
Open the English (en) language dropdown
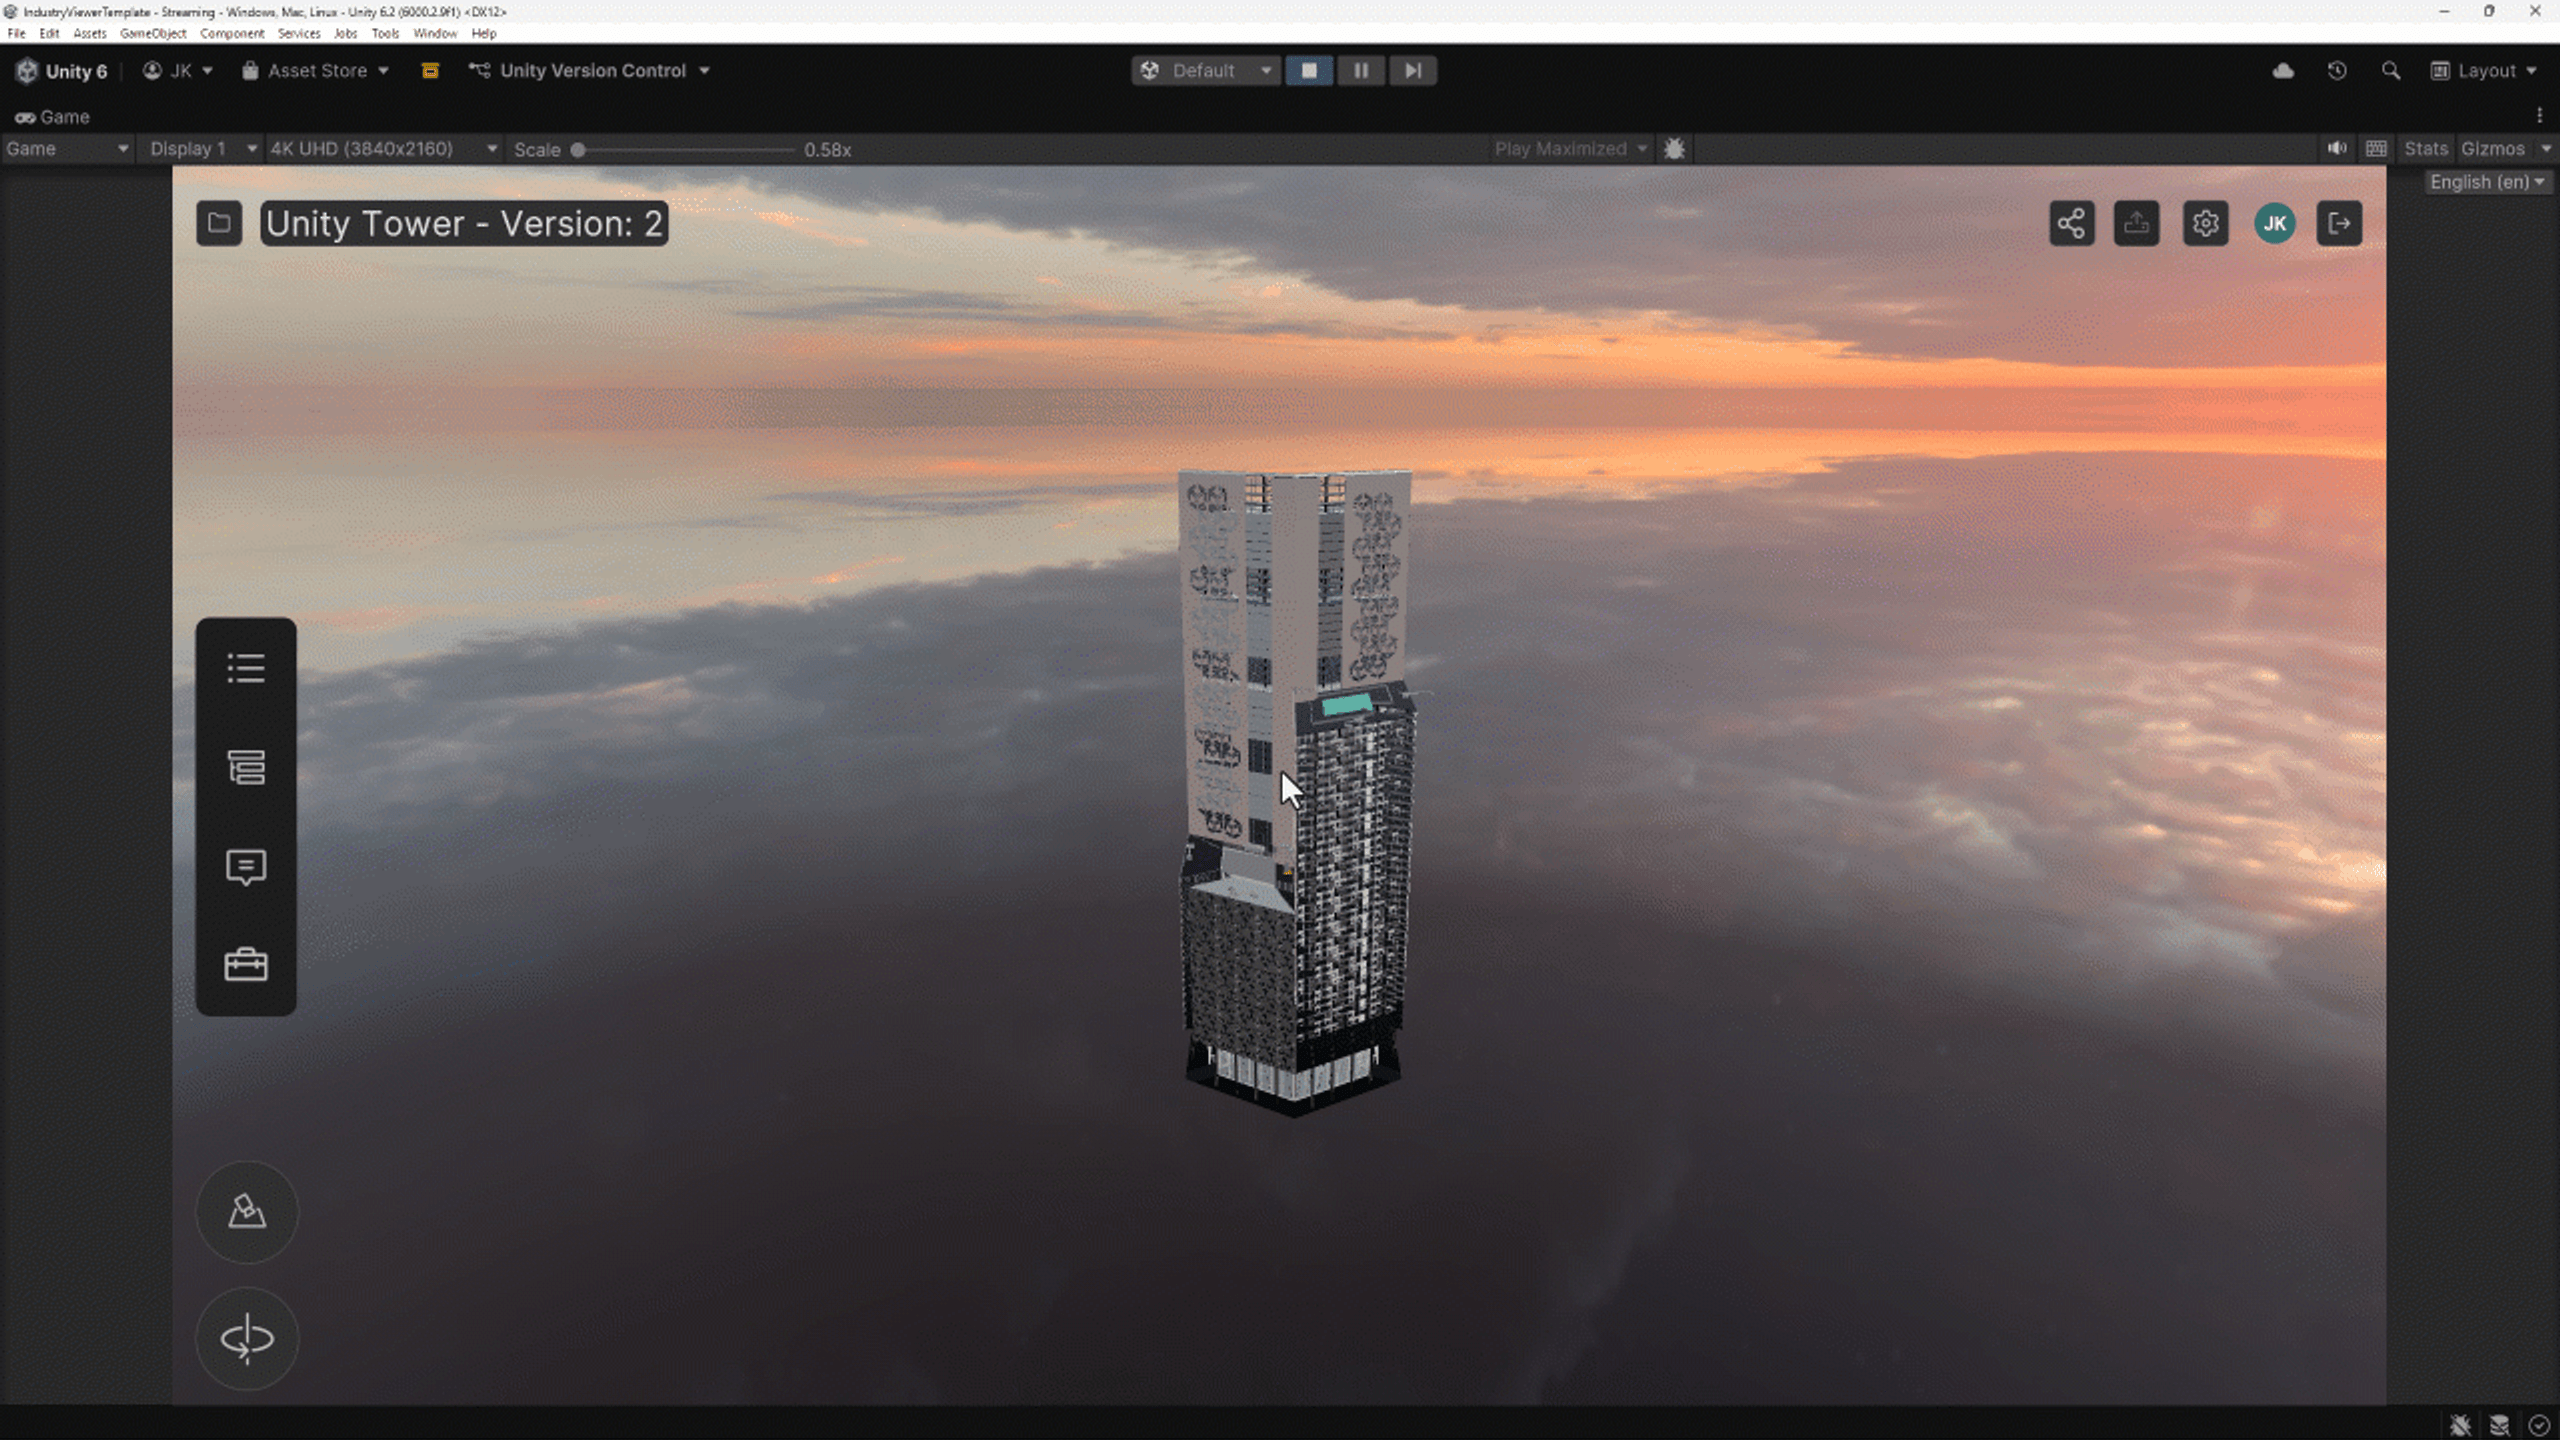(2487, 182)
